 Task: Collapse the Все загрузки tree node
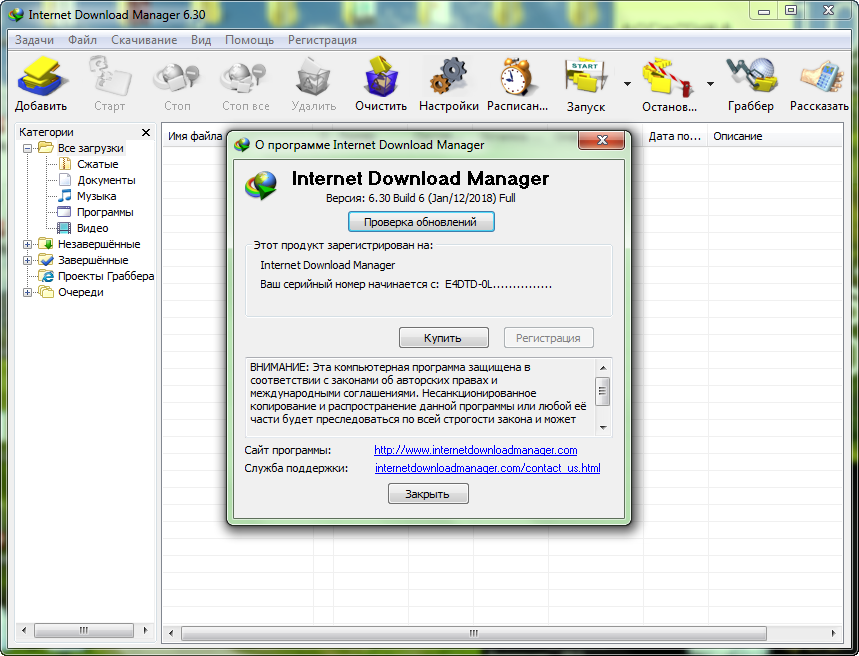click(x=27, y=149)
